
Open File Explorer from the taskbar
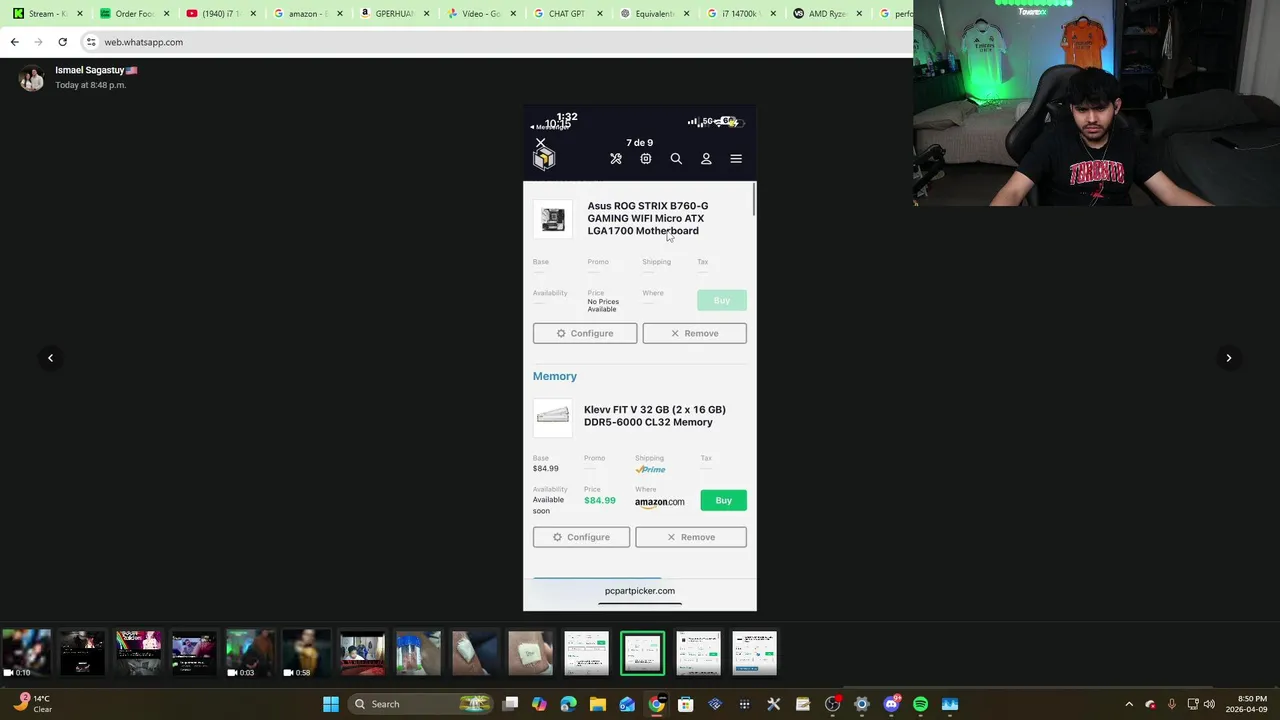[x=597, y=704]
